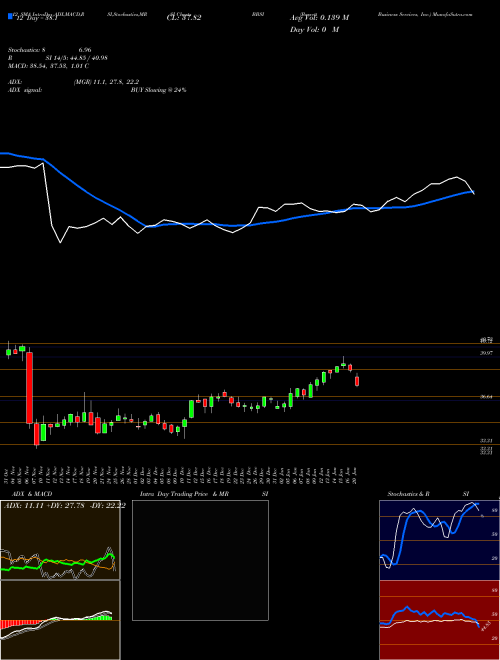Click the 36.64 price axis label

click(x=486, y=397)
